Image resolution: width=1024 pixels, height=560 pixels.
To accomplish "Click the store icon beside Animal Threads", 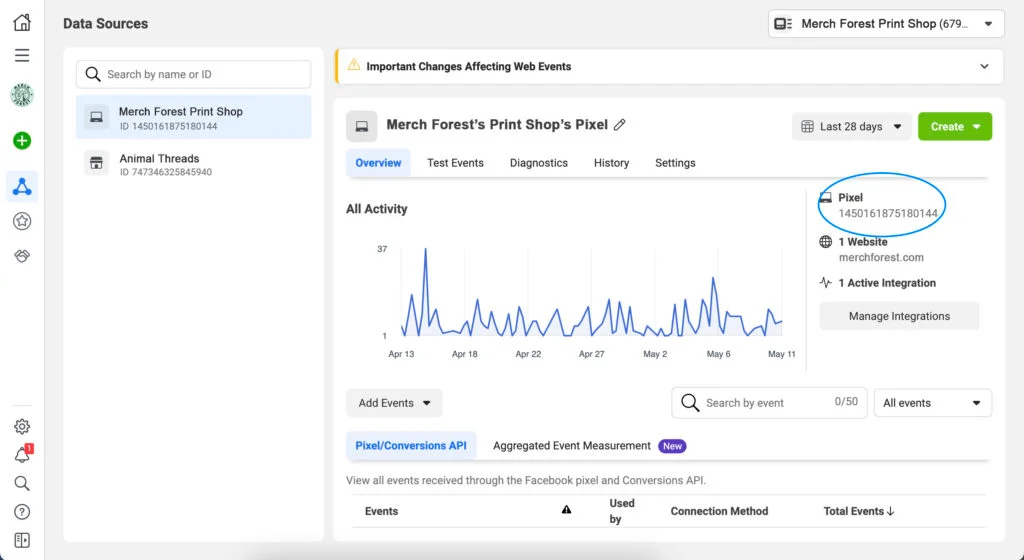I will (x=96, y=163).
